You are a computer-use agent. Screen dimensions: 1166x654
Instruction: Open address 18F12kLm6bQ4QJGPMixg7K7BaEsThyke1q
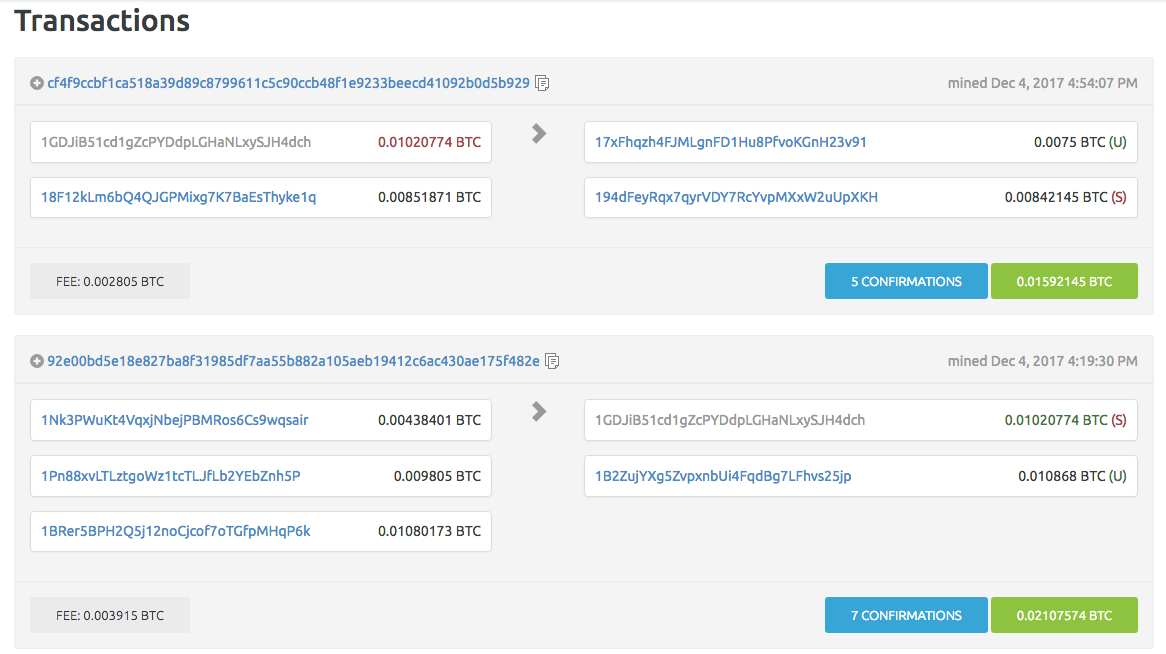pyautogui.click(x=178, y=197)
